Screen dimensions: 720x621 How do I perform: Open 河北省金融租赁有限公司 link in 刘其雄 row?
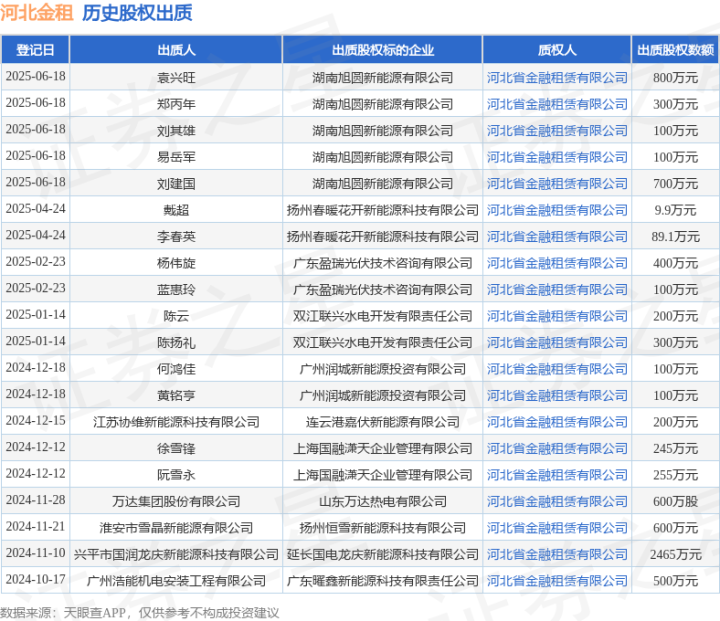click(x=557, y=131)
